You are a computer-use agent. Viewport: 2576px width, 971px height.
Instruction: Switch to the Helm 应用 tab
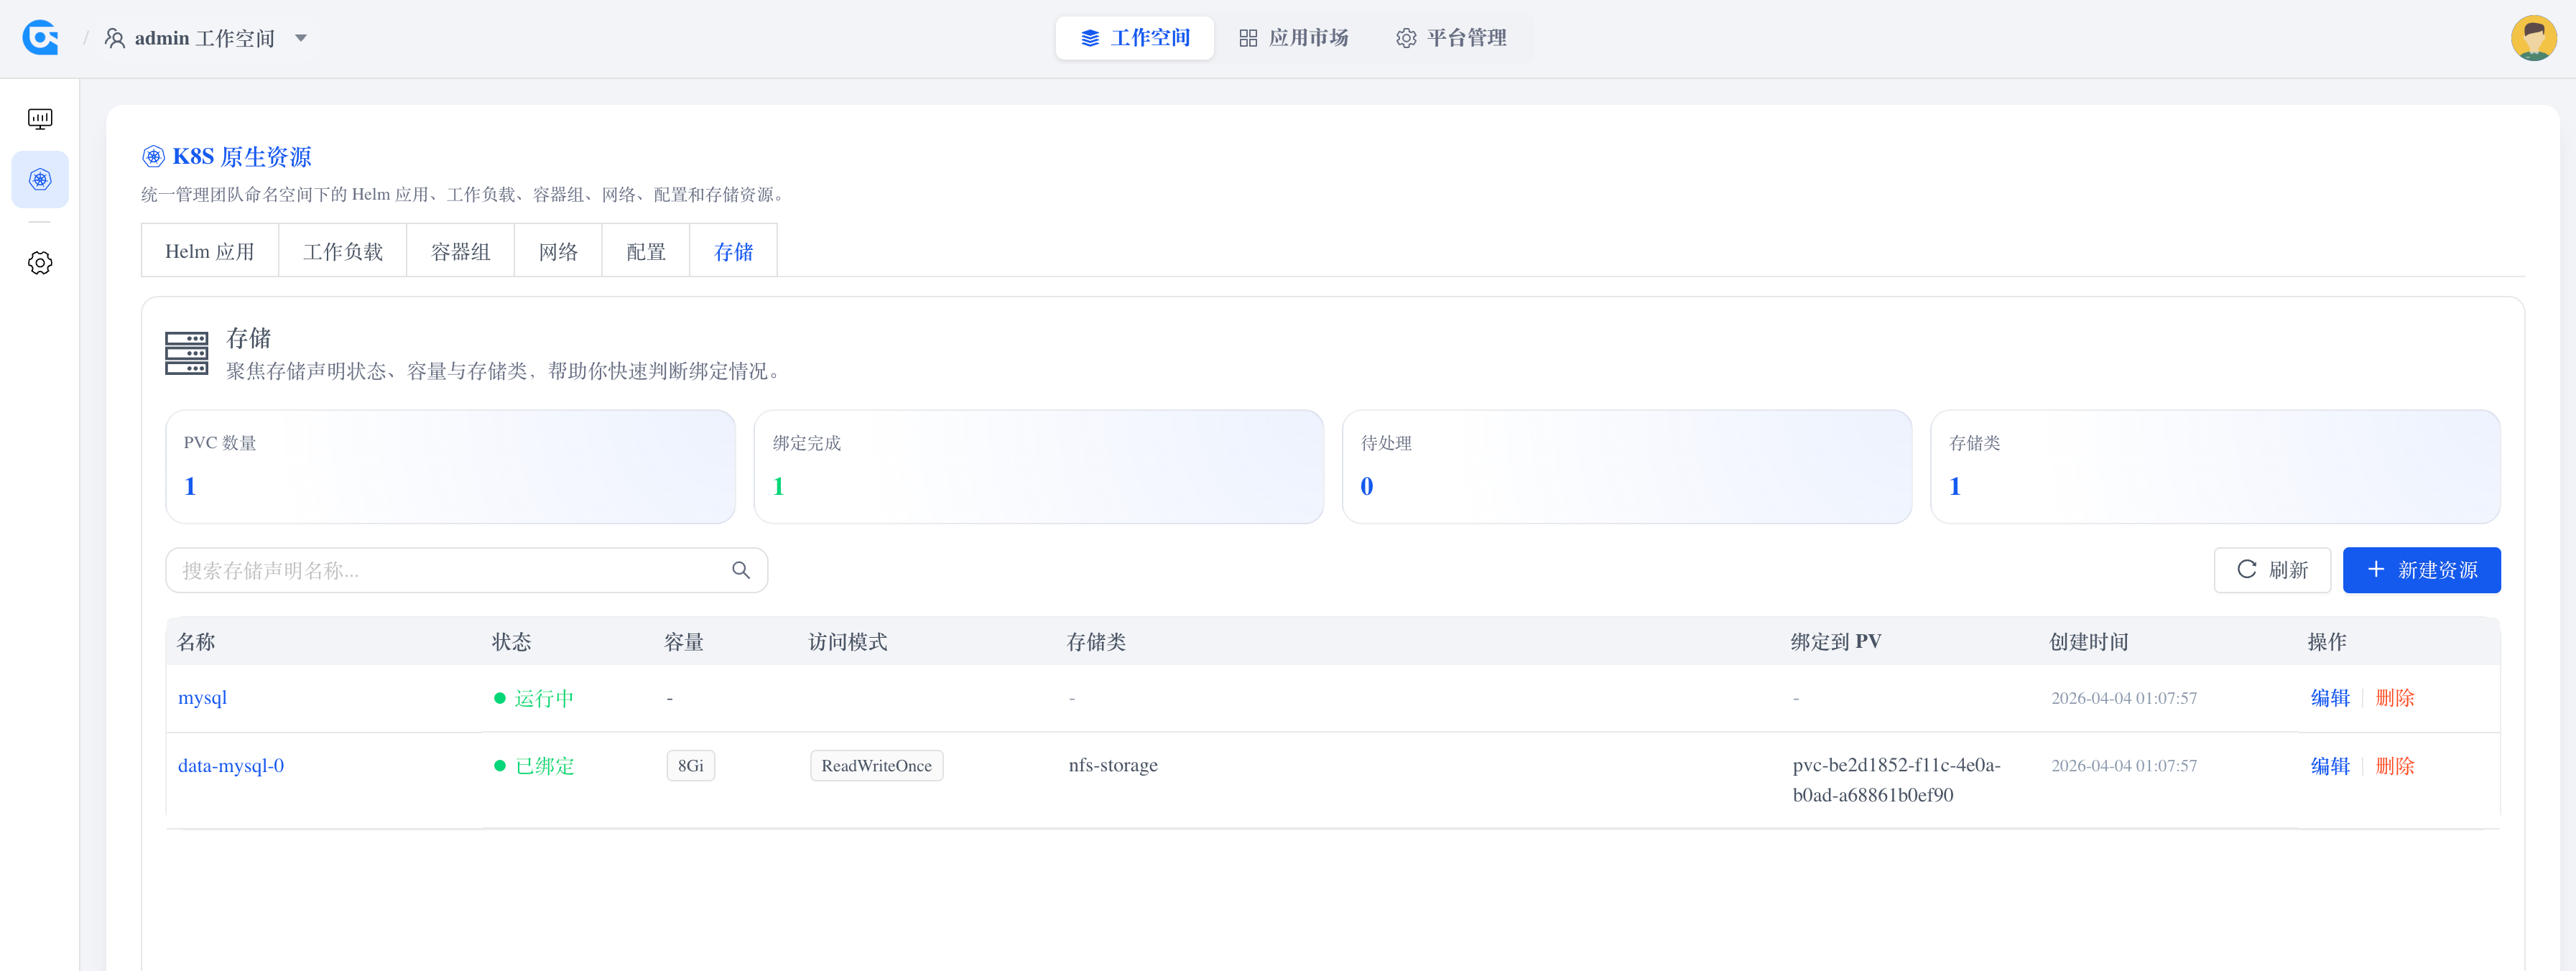point(209,250)
